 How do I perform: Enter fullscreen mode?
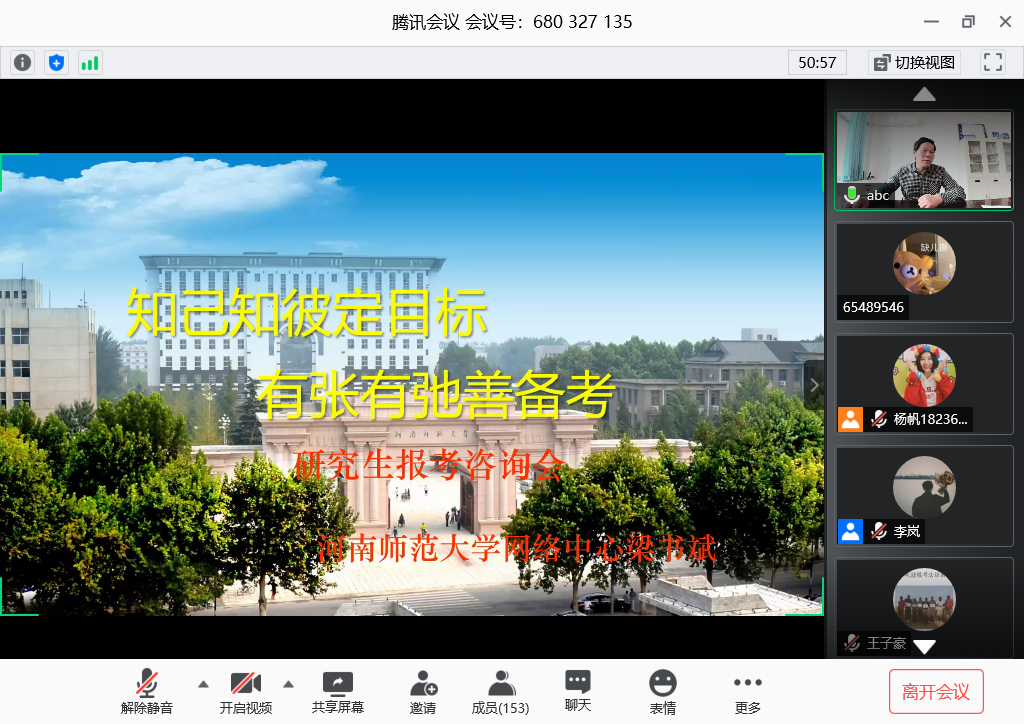[x=992, y=62]
